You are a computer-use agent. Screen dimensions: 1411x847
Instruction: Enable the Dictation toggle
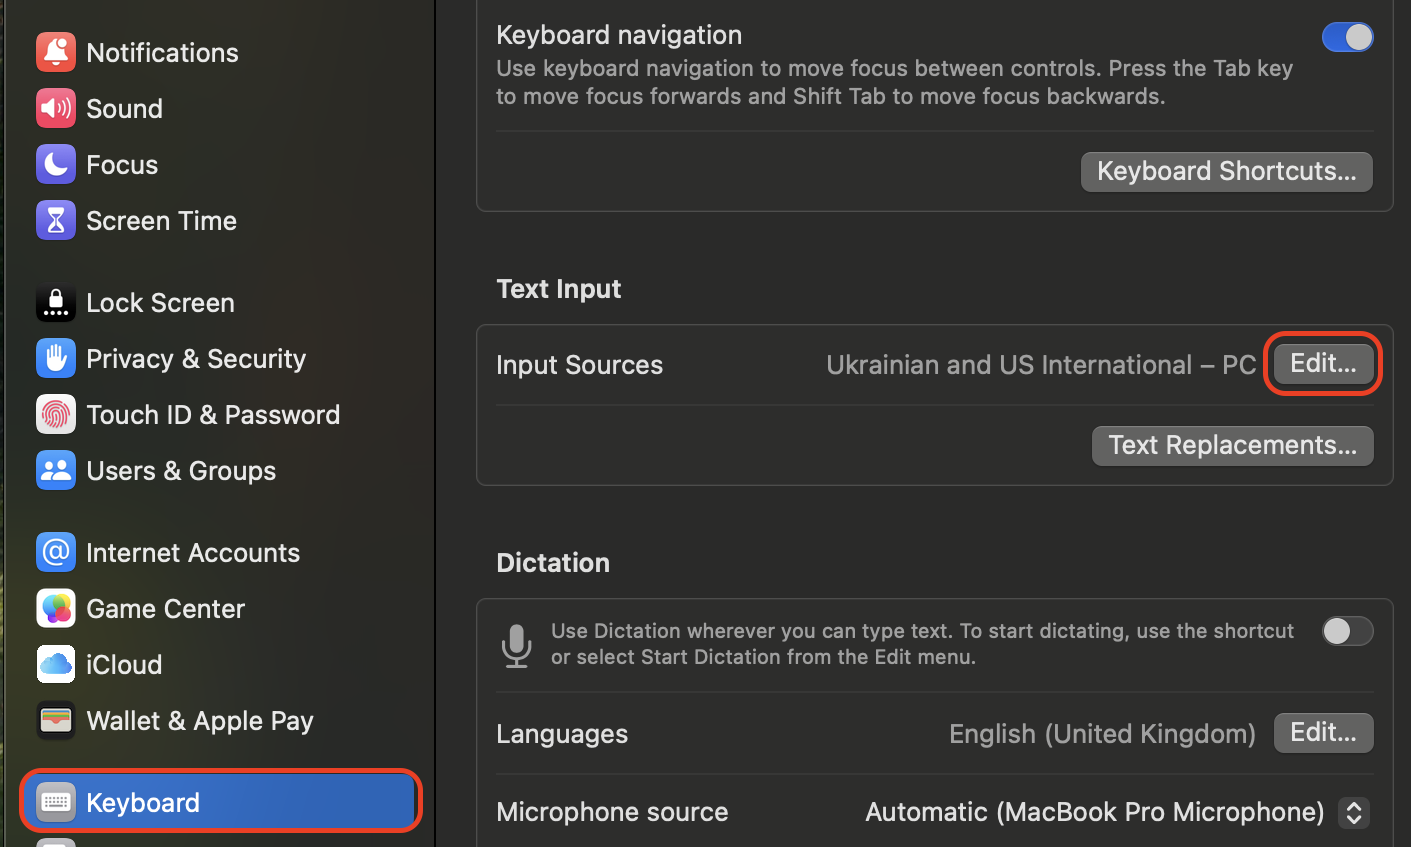[1348, 631]
